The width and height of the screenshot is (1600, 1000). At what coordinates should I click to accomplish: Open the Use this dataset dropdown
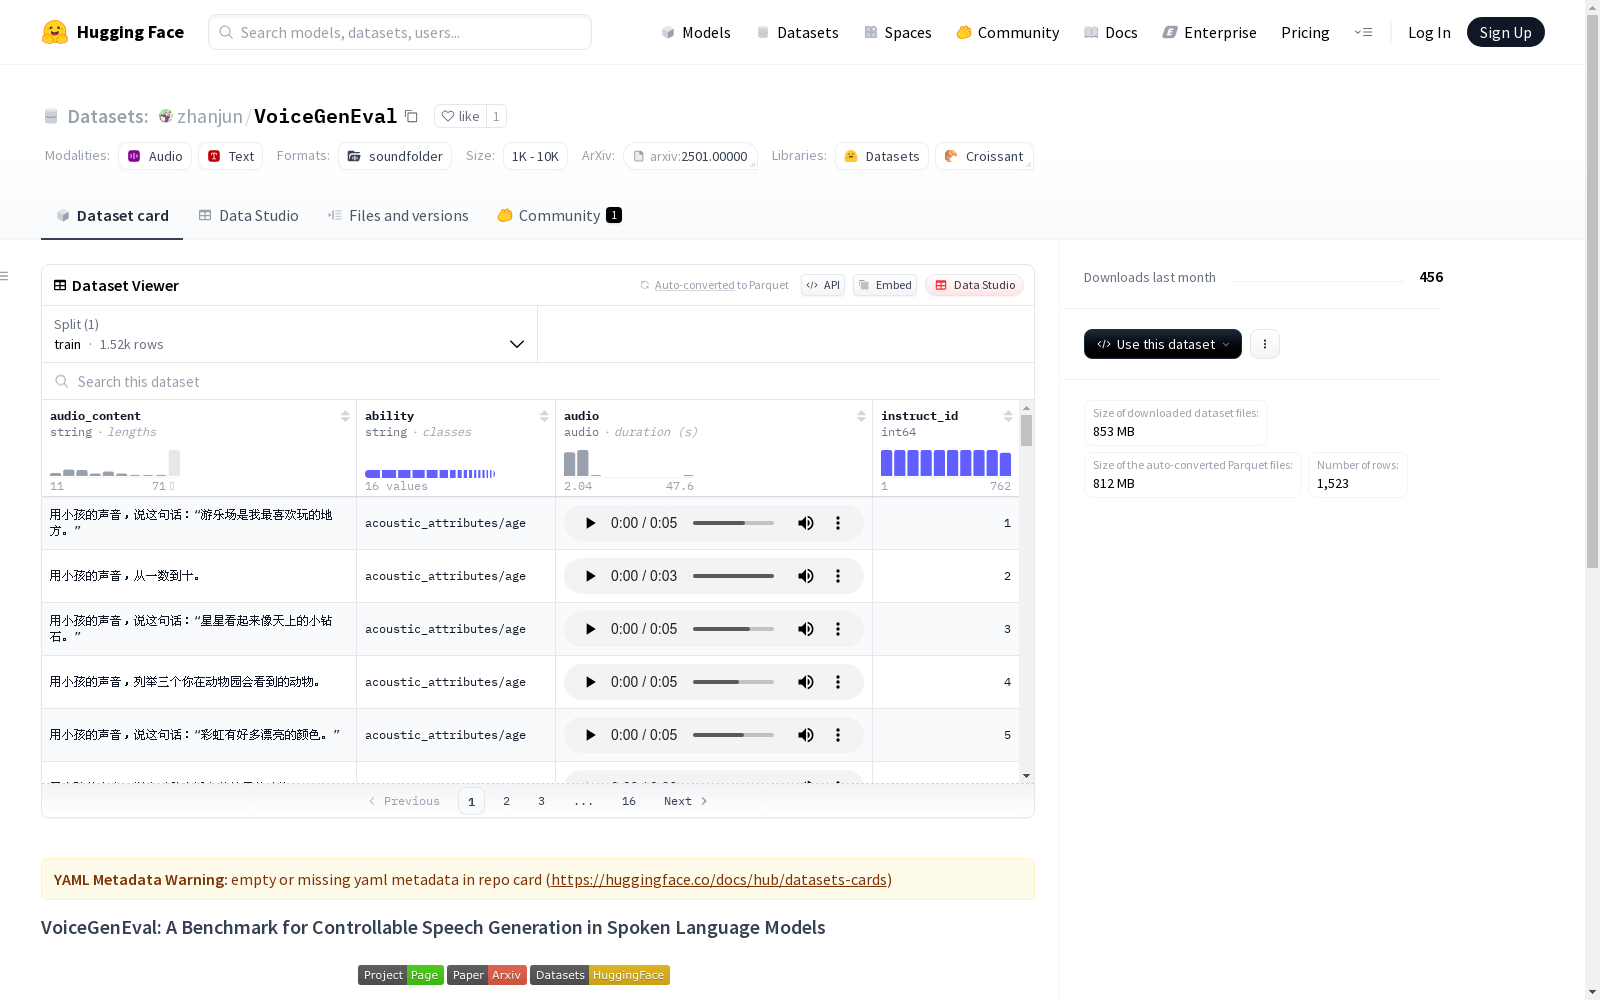point(1163,344)
